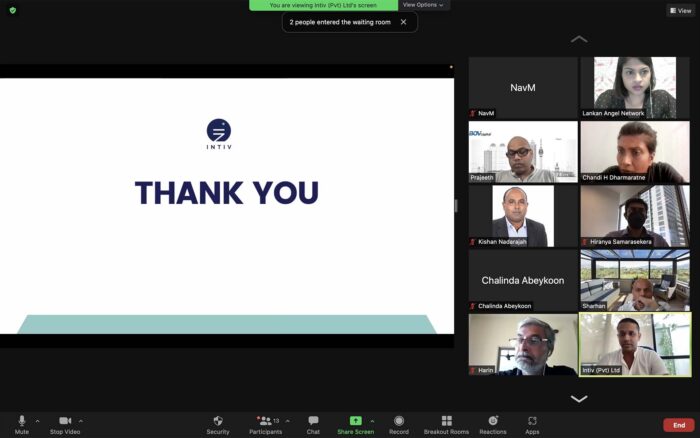Expand audio options arrow beside Mute

[38, 420]
